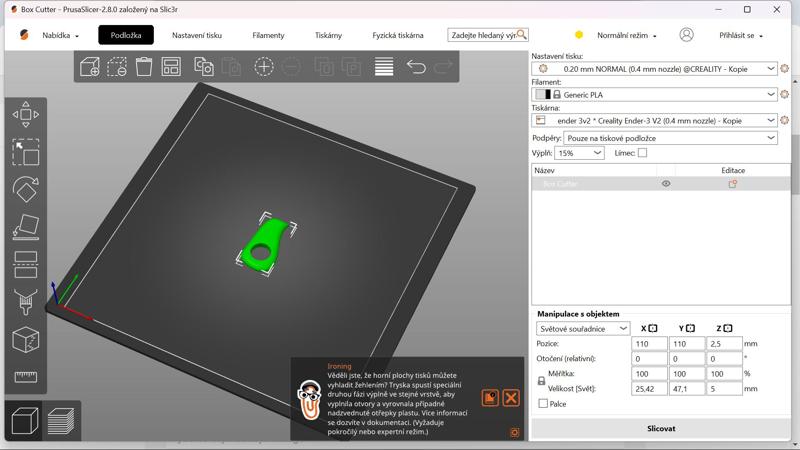
Task: Open the Přihlásit se dropdown
Action: point(741,35)
